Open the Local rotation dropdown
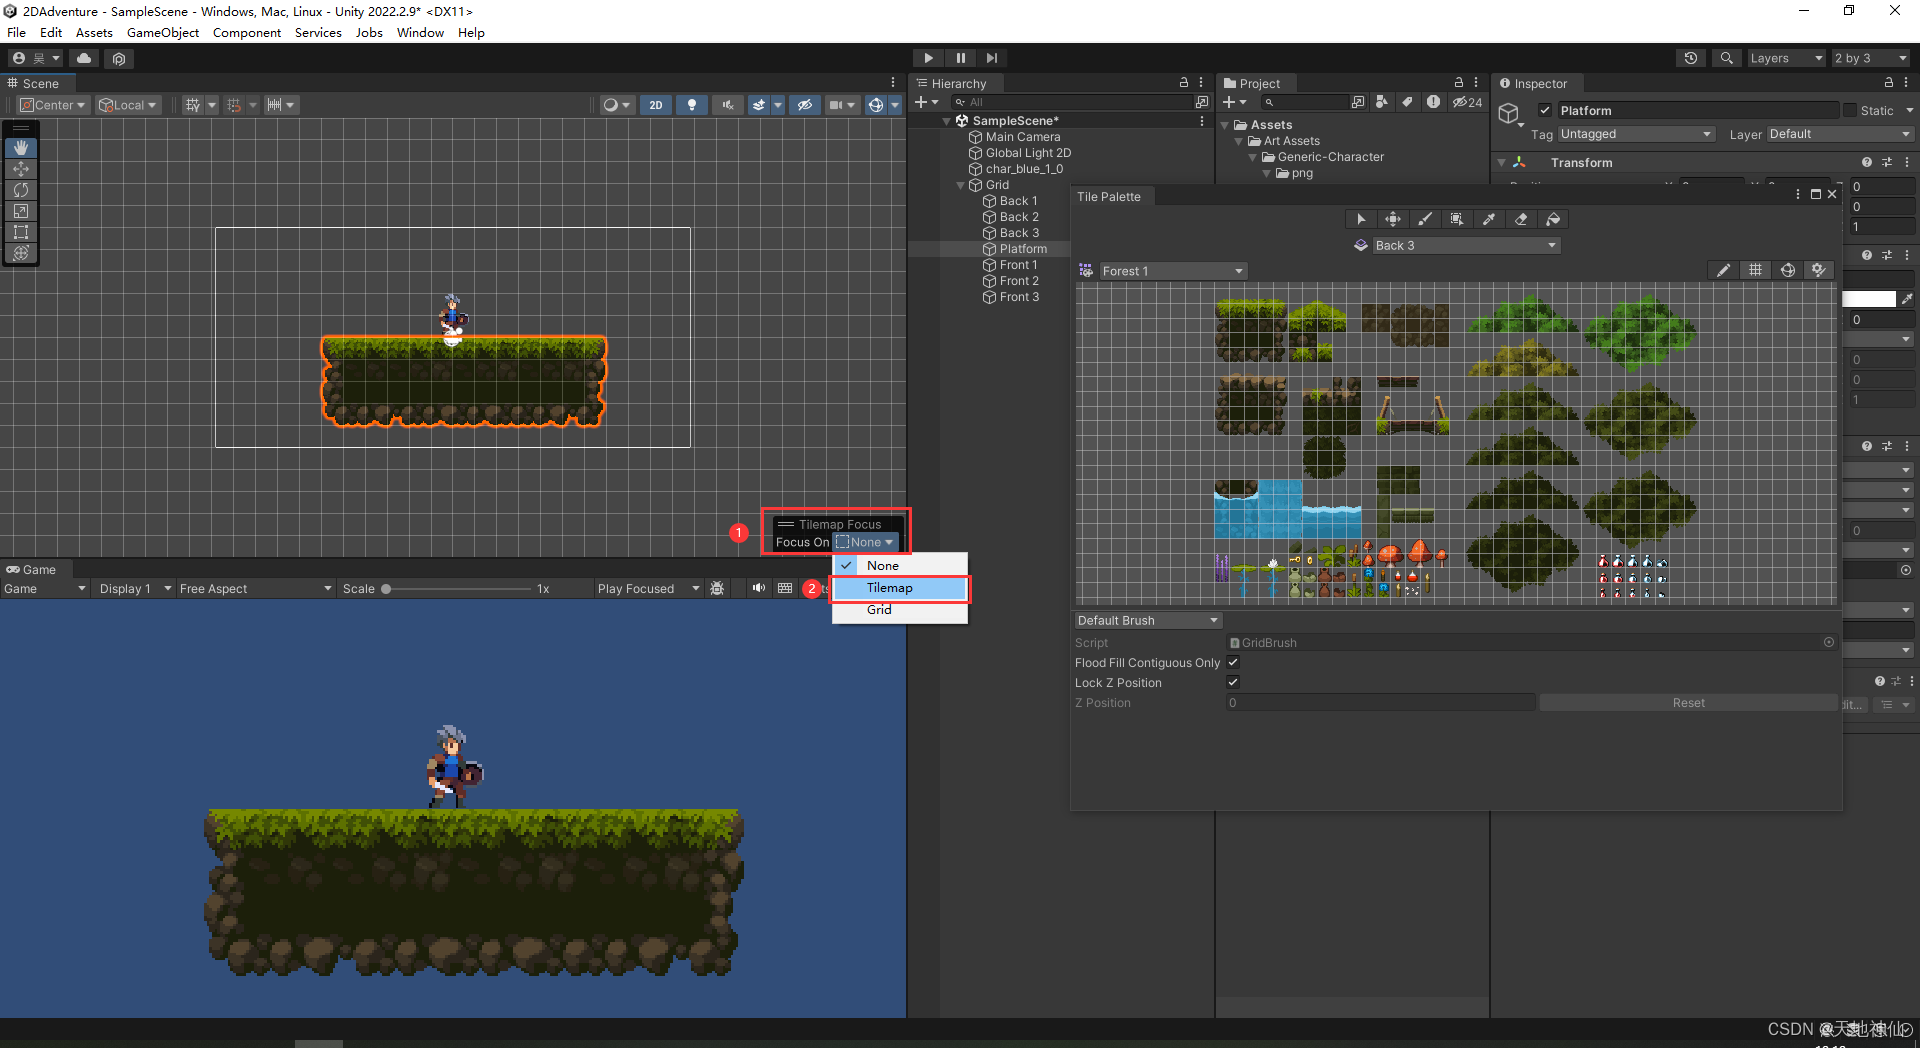 [x=128, y=105]
